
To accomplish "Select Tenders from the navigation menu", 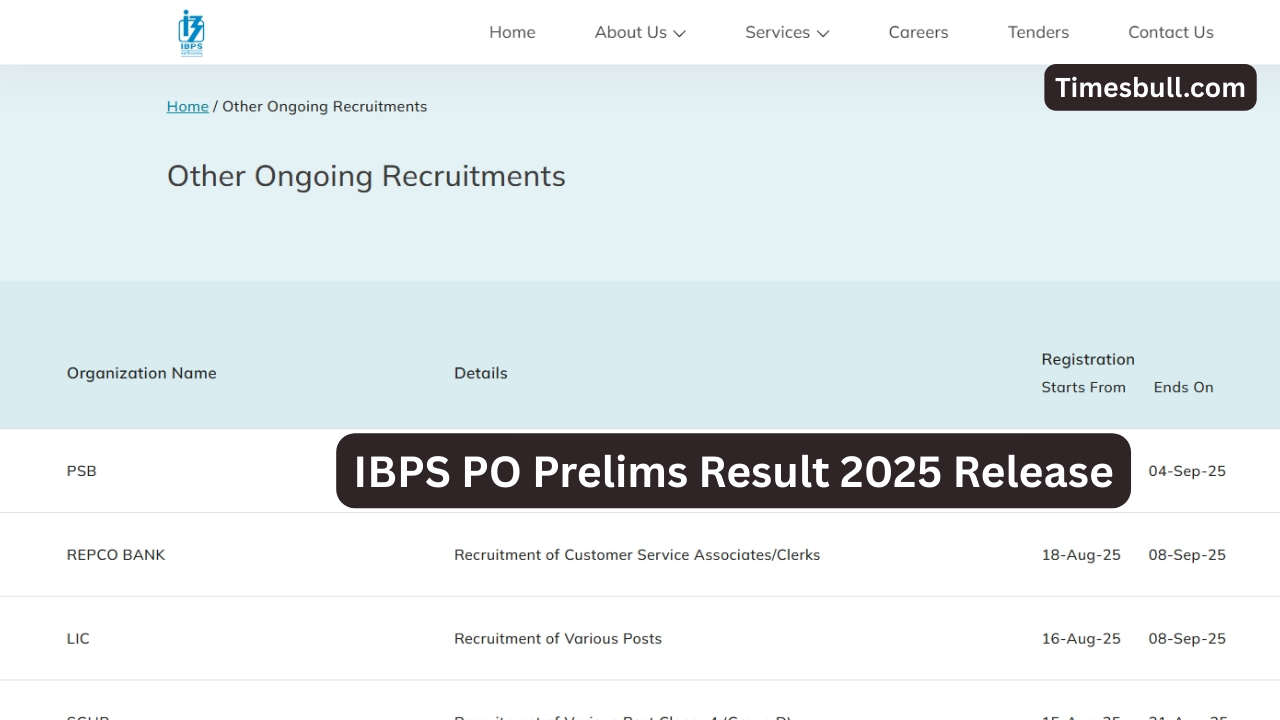I will coord(1038,32).
